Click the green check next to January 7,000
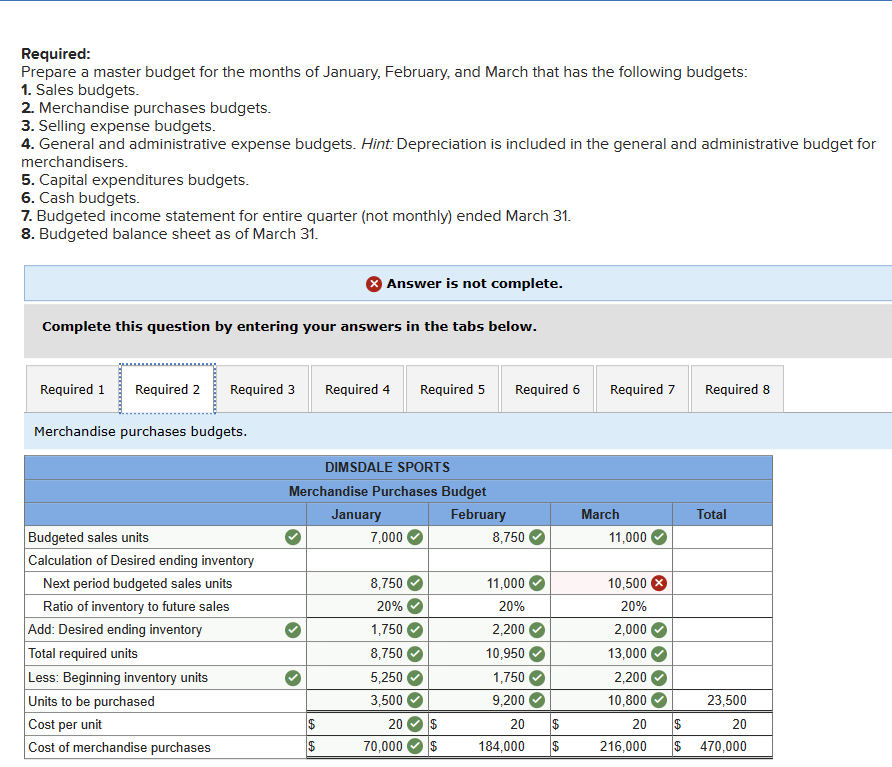892x767 pixels. [415, 537]
